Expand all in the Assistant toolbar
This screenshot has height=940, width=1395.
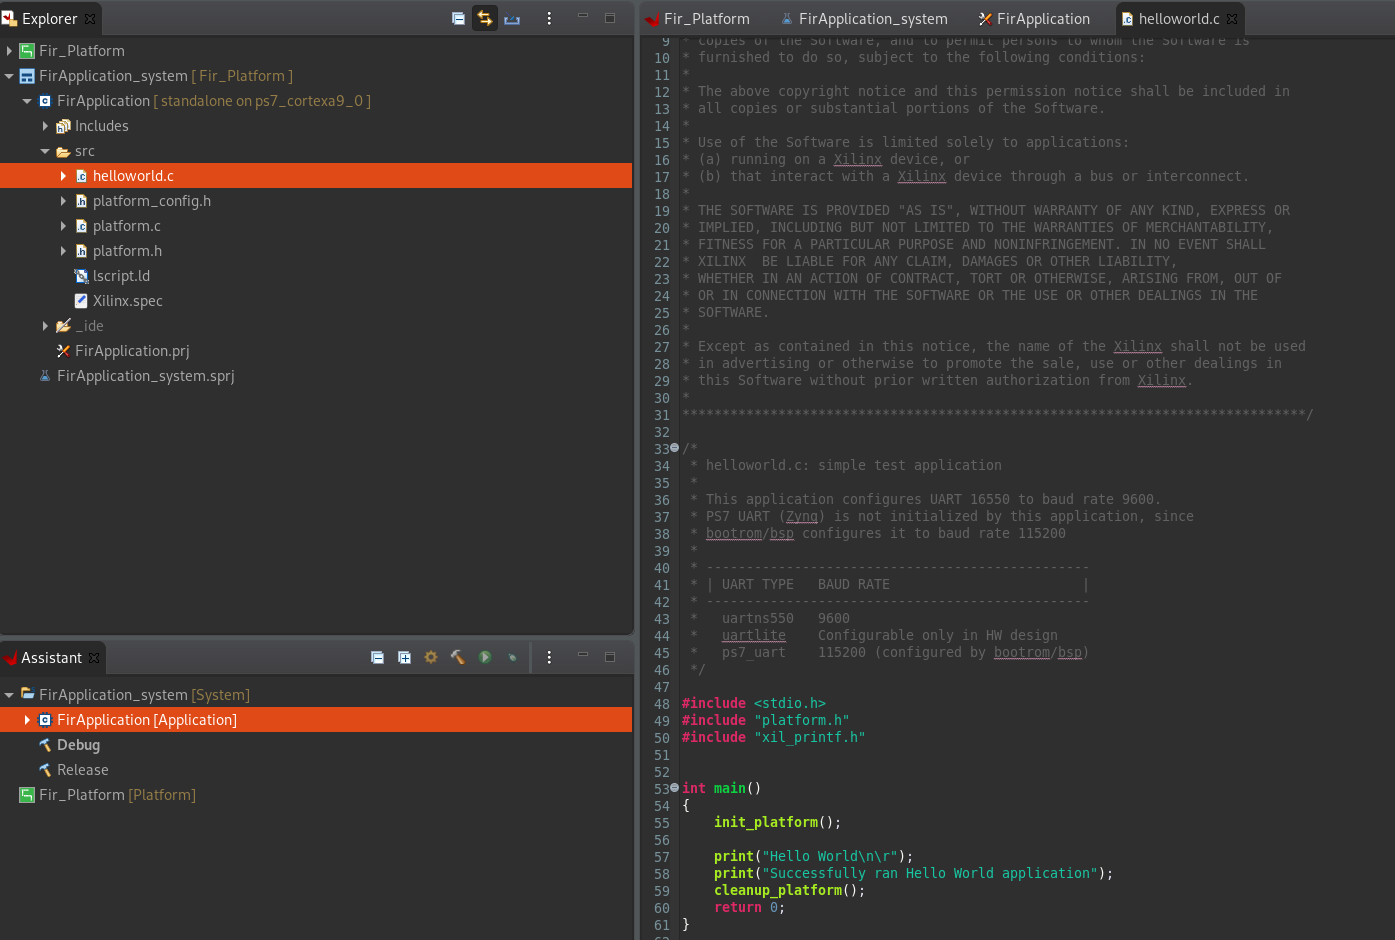coord(404,657)
